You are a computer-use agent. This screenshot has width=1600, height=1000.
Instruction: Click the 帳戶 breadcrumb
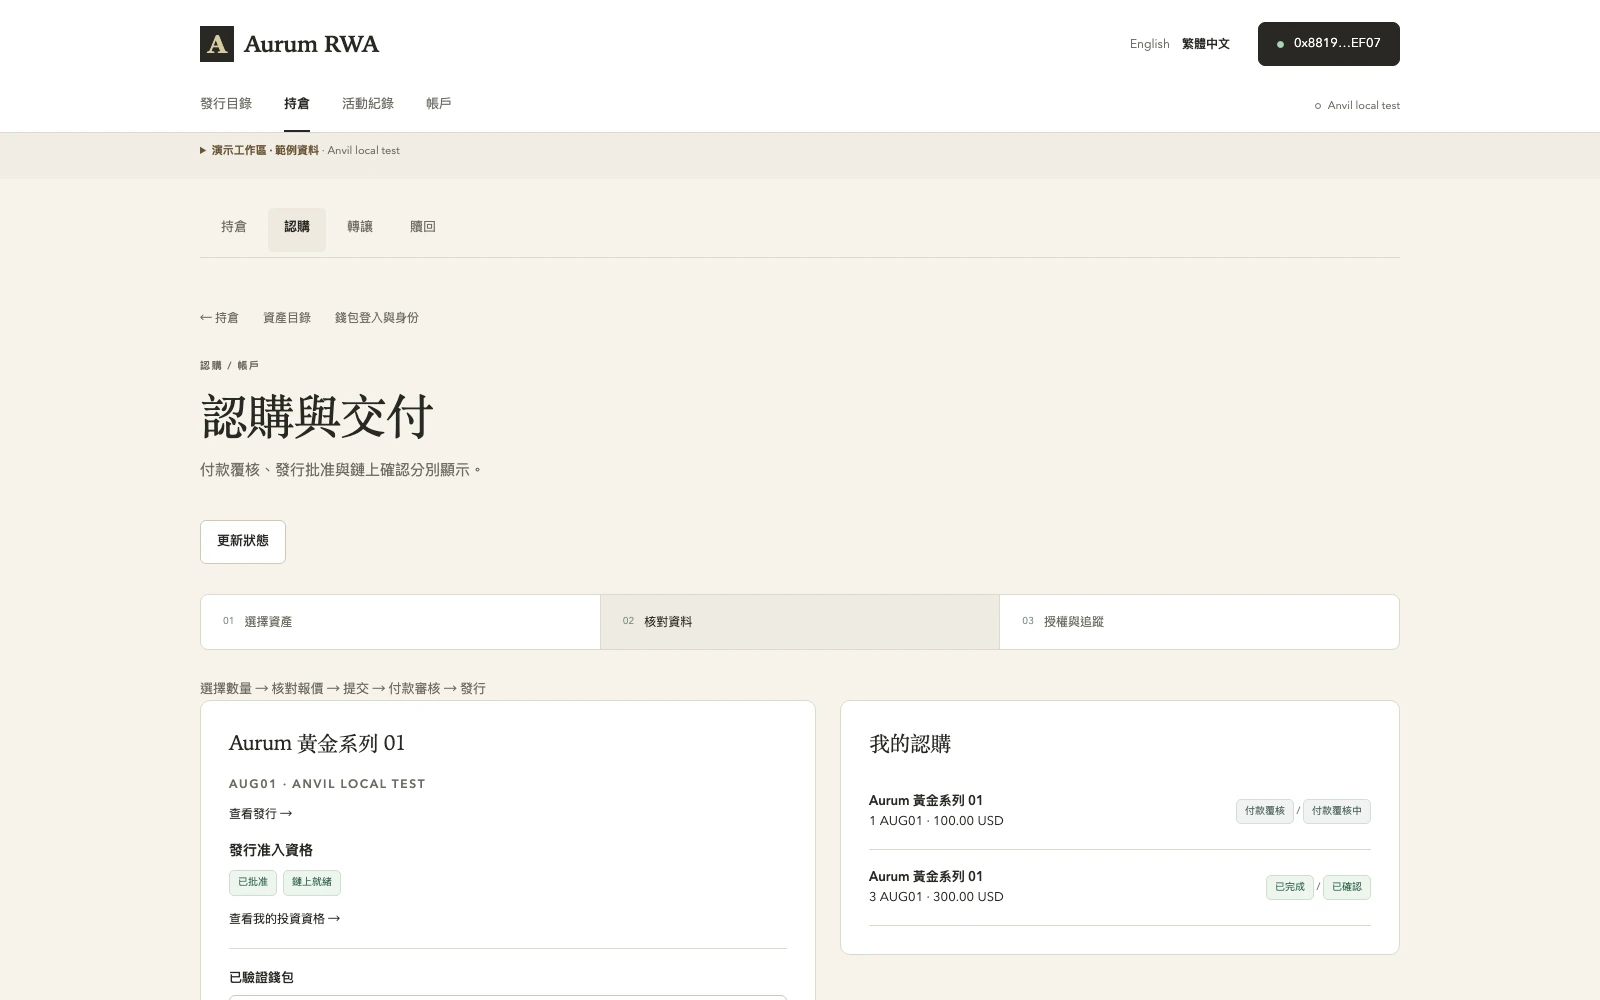(248, 366)
